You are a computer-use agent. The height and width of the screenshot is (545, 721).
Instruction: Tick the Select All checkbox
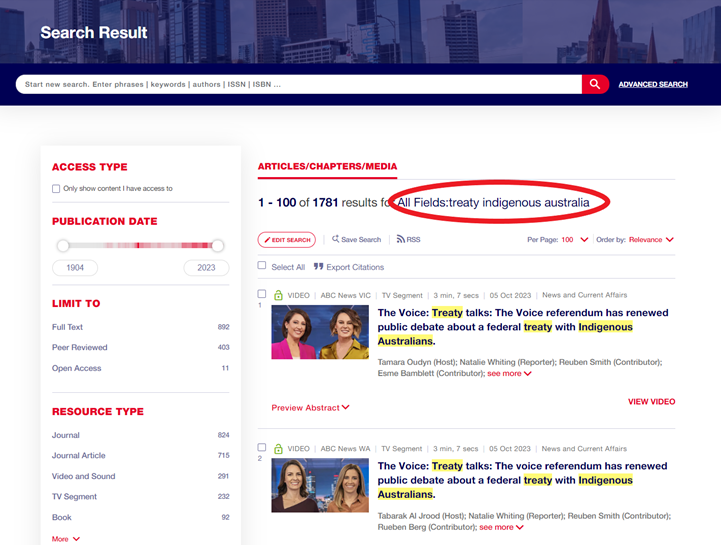tap(262, 266)
